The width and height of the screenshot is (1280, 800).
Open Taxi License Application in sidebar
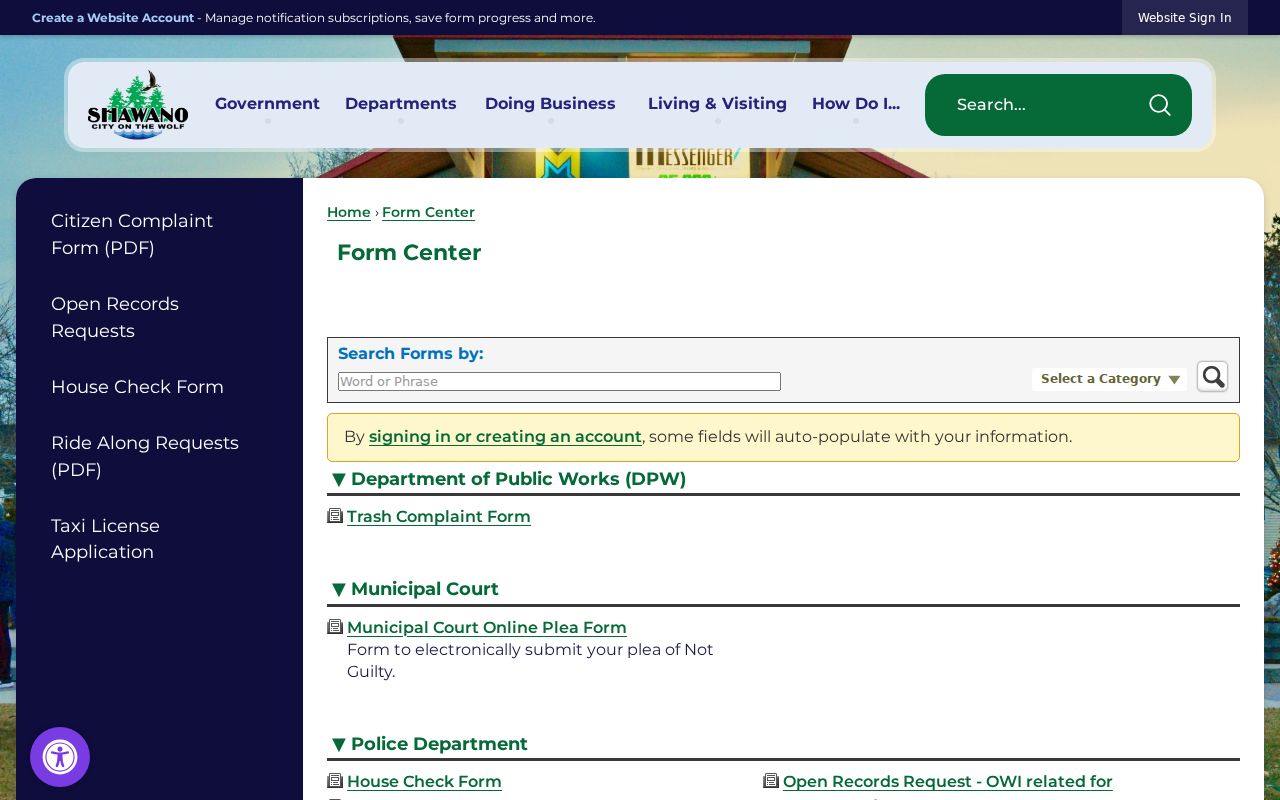click(x=105, y=539)
